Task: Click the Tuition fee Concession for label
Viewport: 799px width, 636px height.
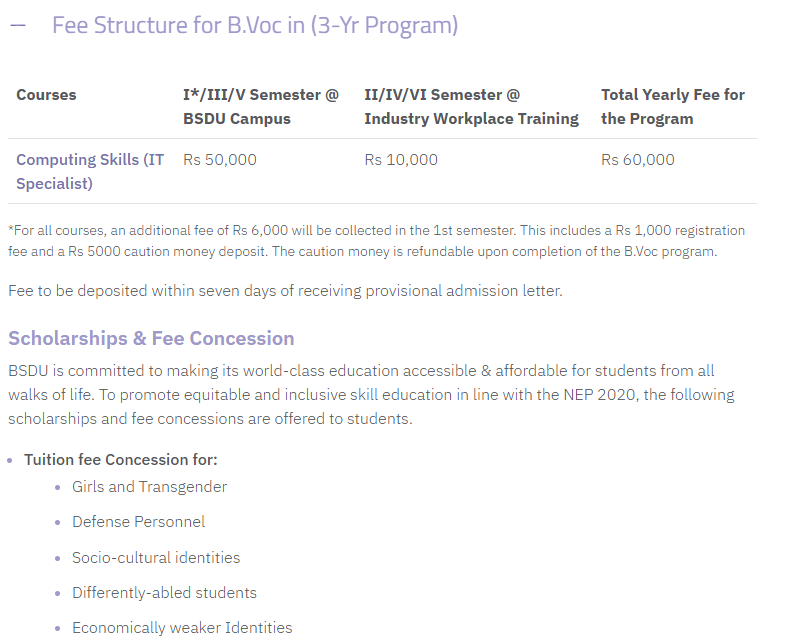Action: (121, 460)
